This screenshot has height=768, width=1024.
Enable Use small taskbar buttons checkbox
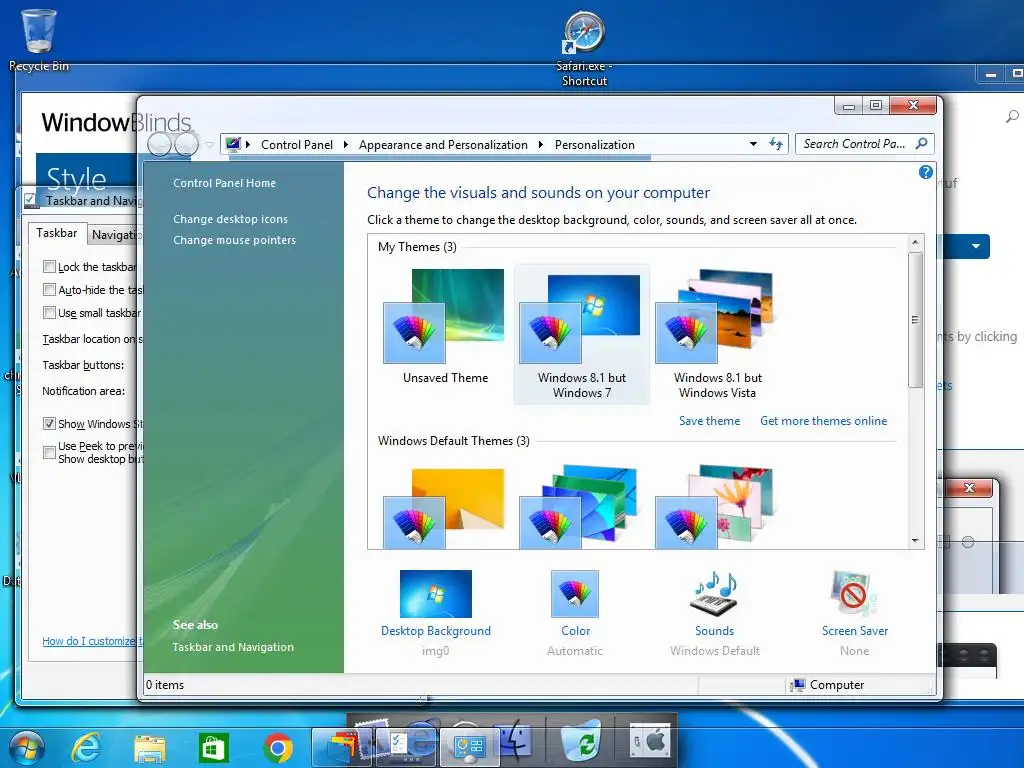(49, 312)
